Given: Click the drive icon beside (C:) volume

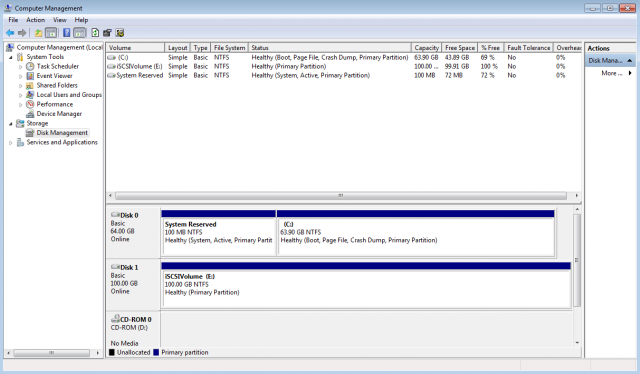Looking at the screenshot, I should 111,58.
